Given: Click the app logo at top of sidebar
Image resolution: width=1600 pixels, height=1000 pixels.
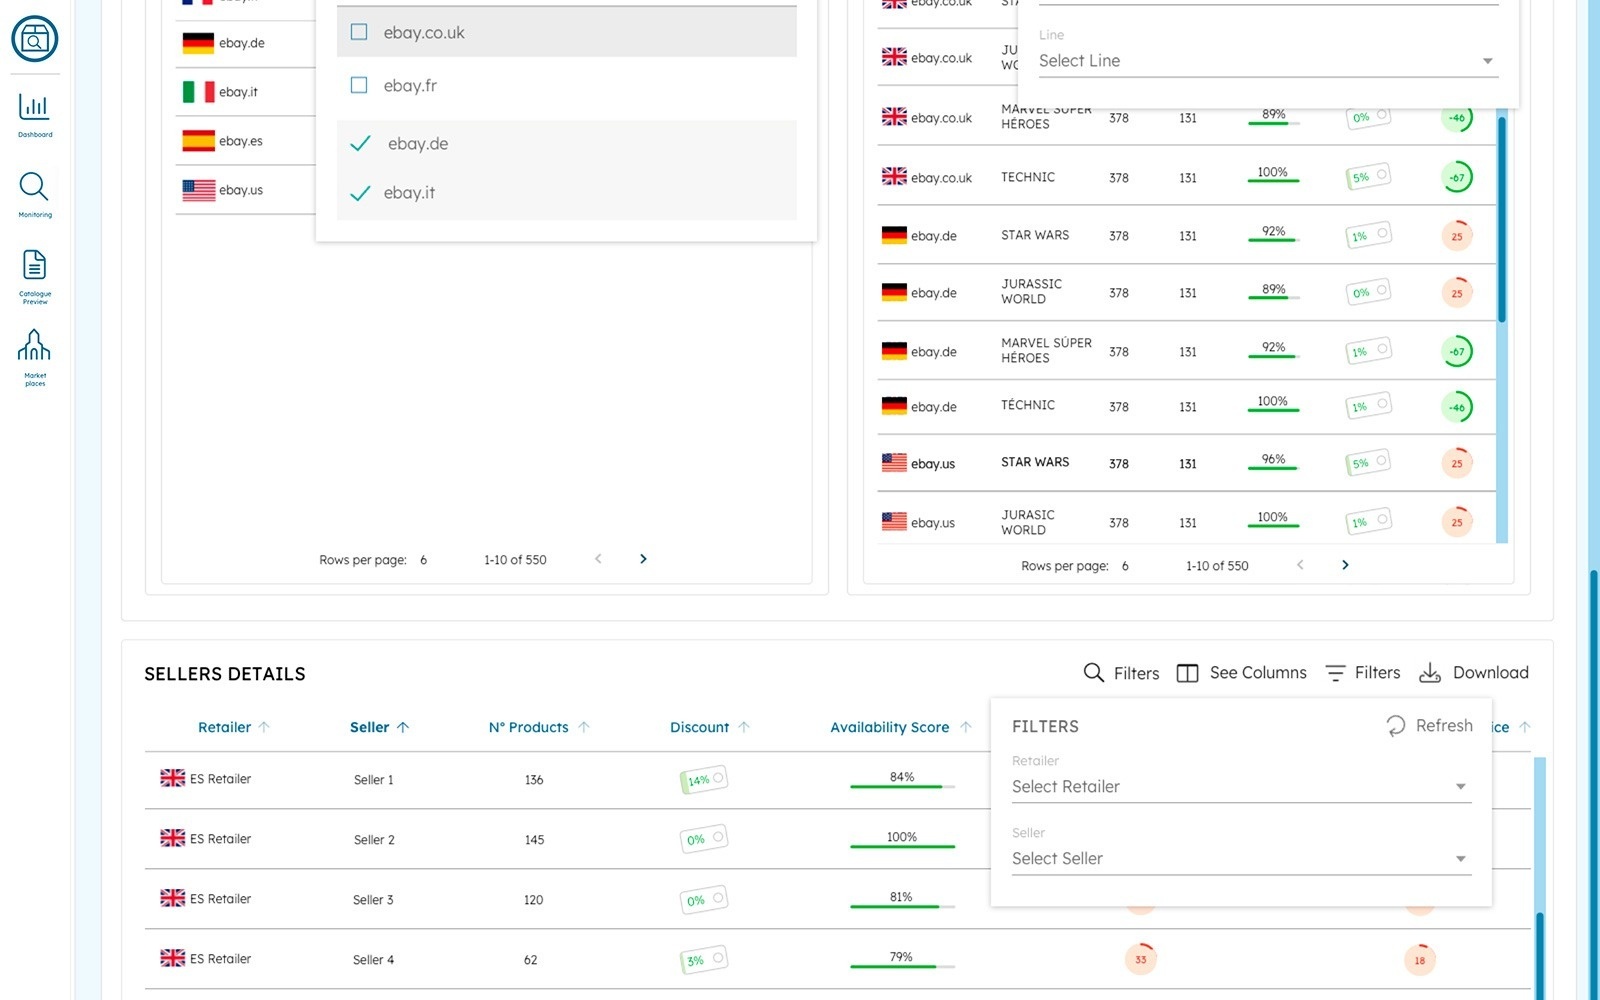Looking at the screenshot, I should click(x=35, y=39).
